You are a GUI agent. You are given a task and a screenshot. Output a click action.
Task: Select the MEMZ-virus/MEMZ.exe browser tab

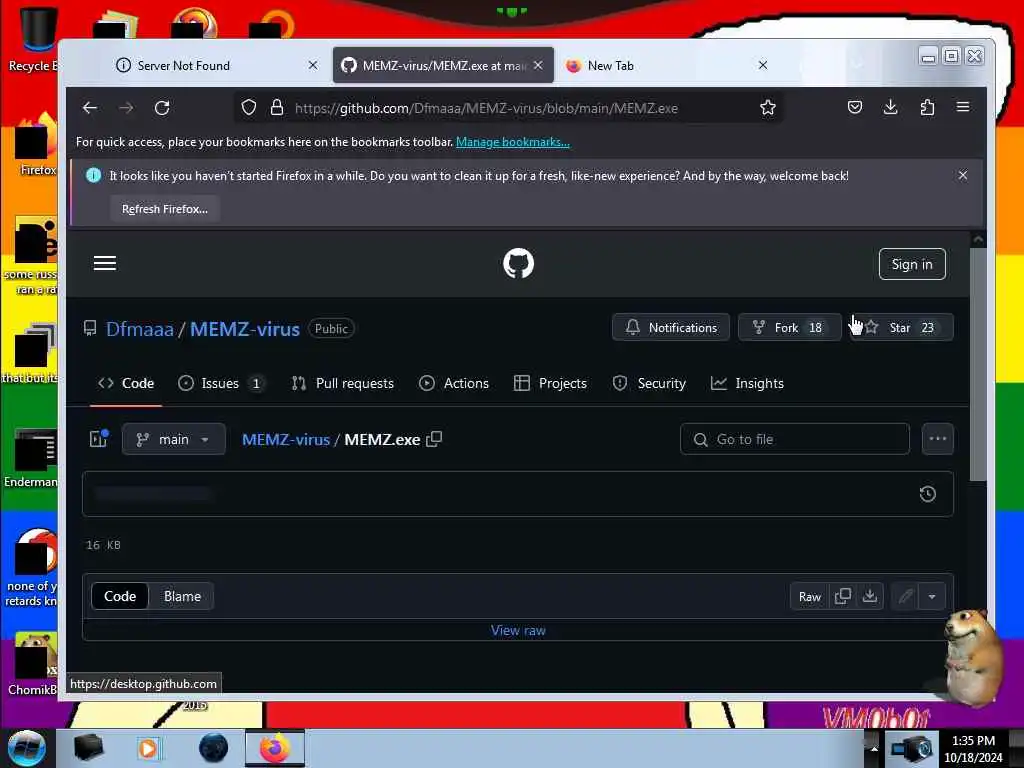coord(443,65)
